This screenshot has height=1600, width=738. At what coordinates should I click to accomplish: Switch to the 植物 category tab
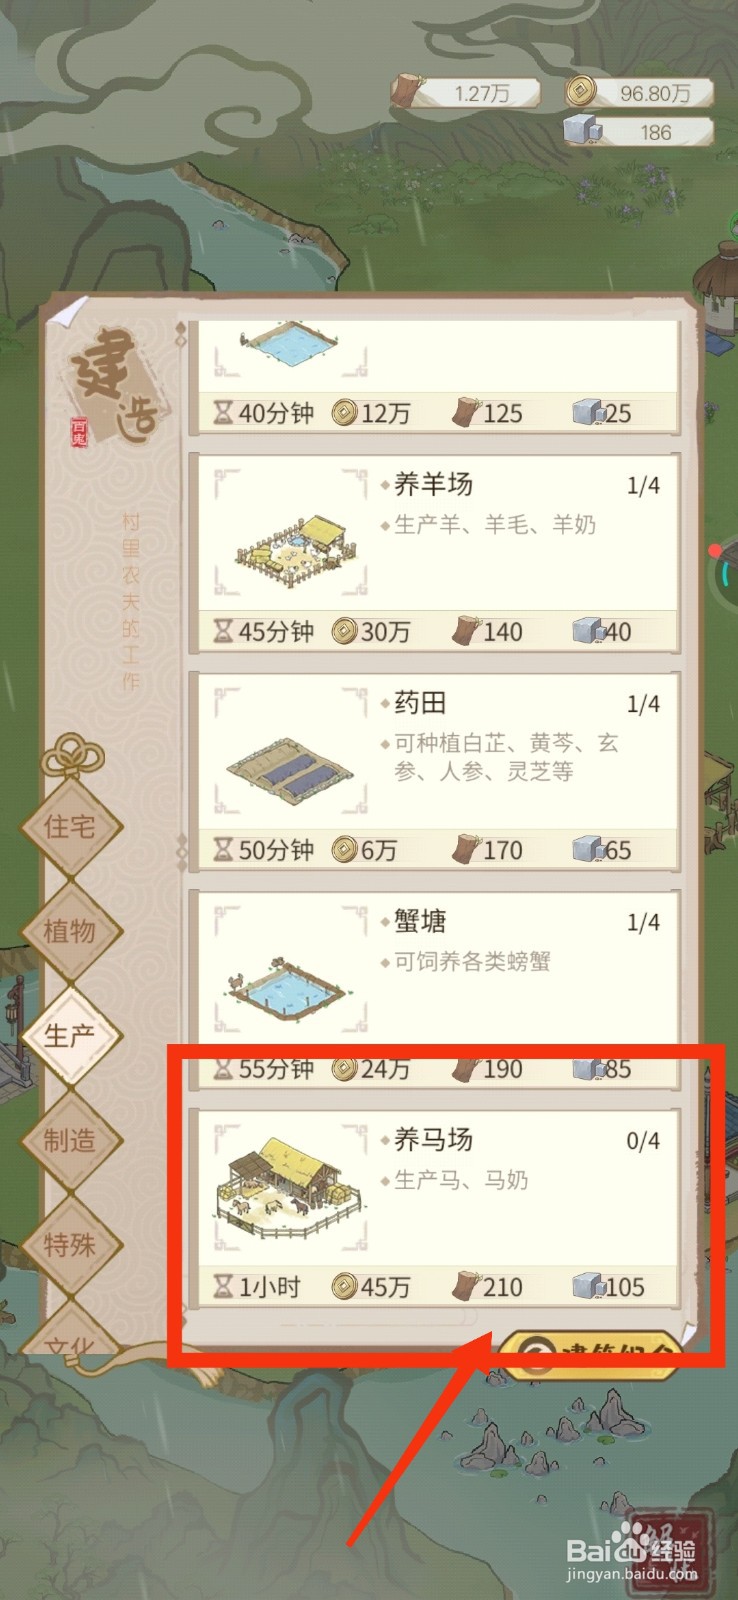[x=71, y=931]
